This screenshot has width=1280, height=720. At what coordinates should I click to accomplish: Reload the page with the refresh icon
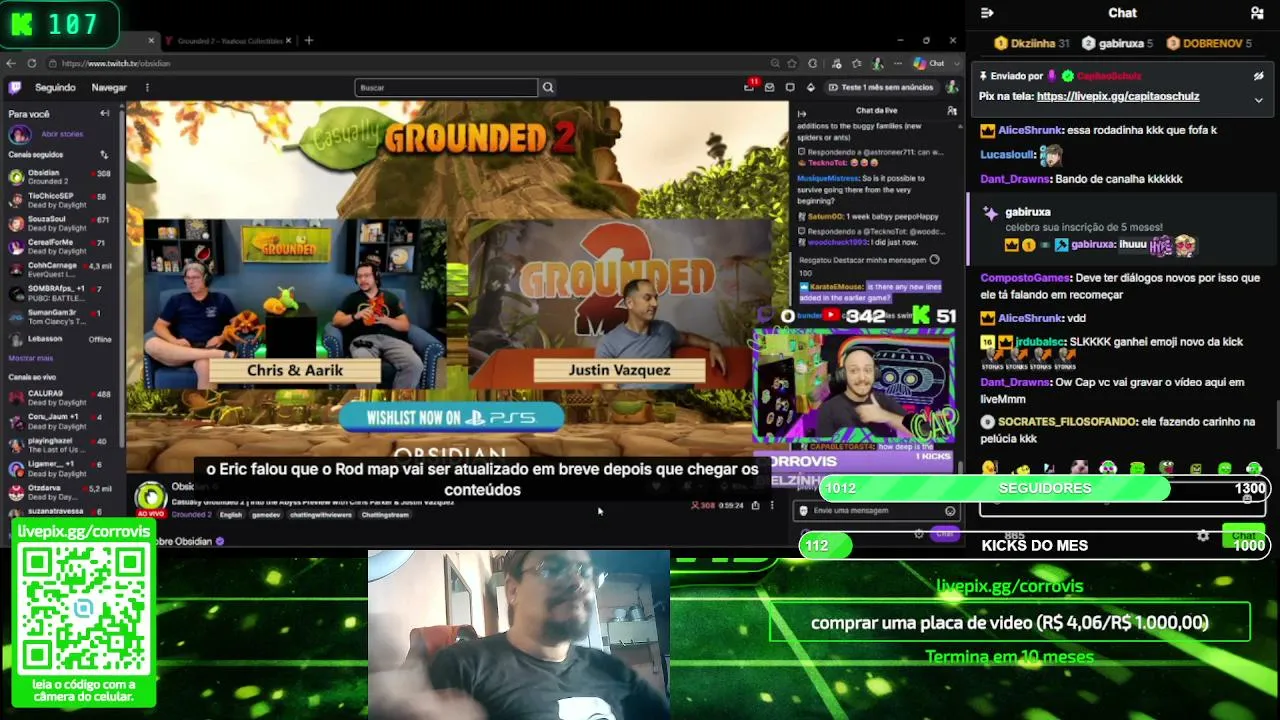coord(31,63)
